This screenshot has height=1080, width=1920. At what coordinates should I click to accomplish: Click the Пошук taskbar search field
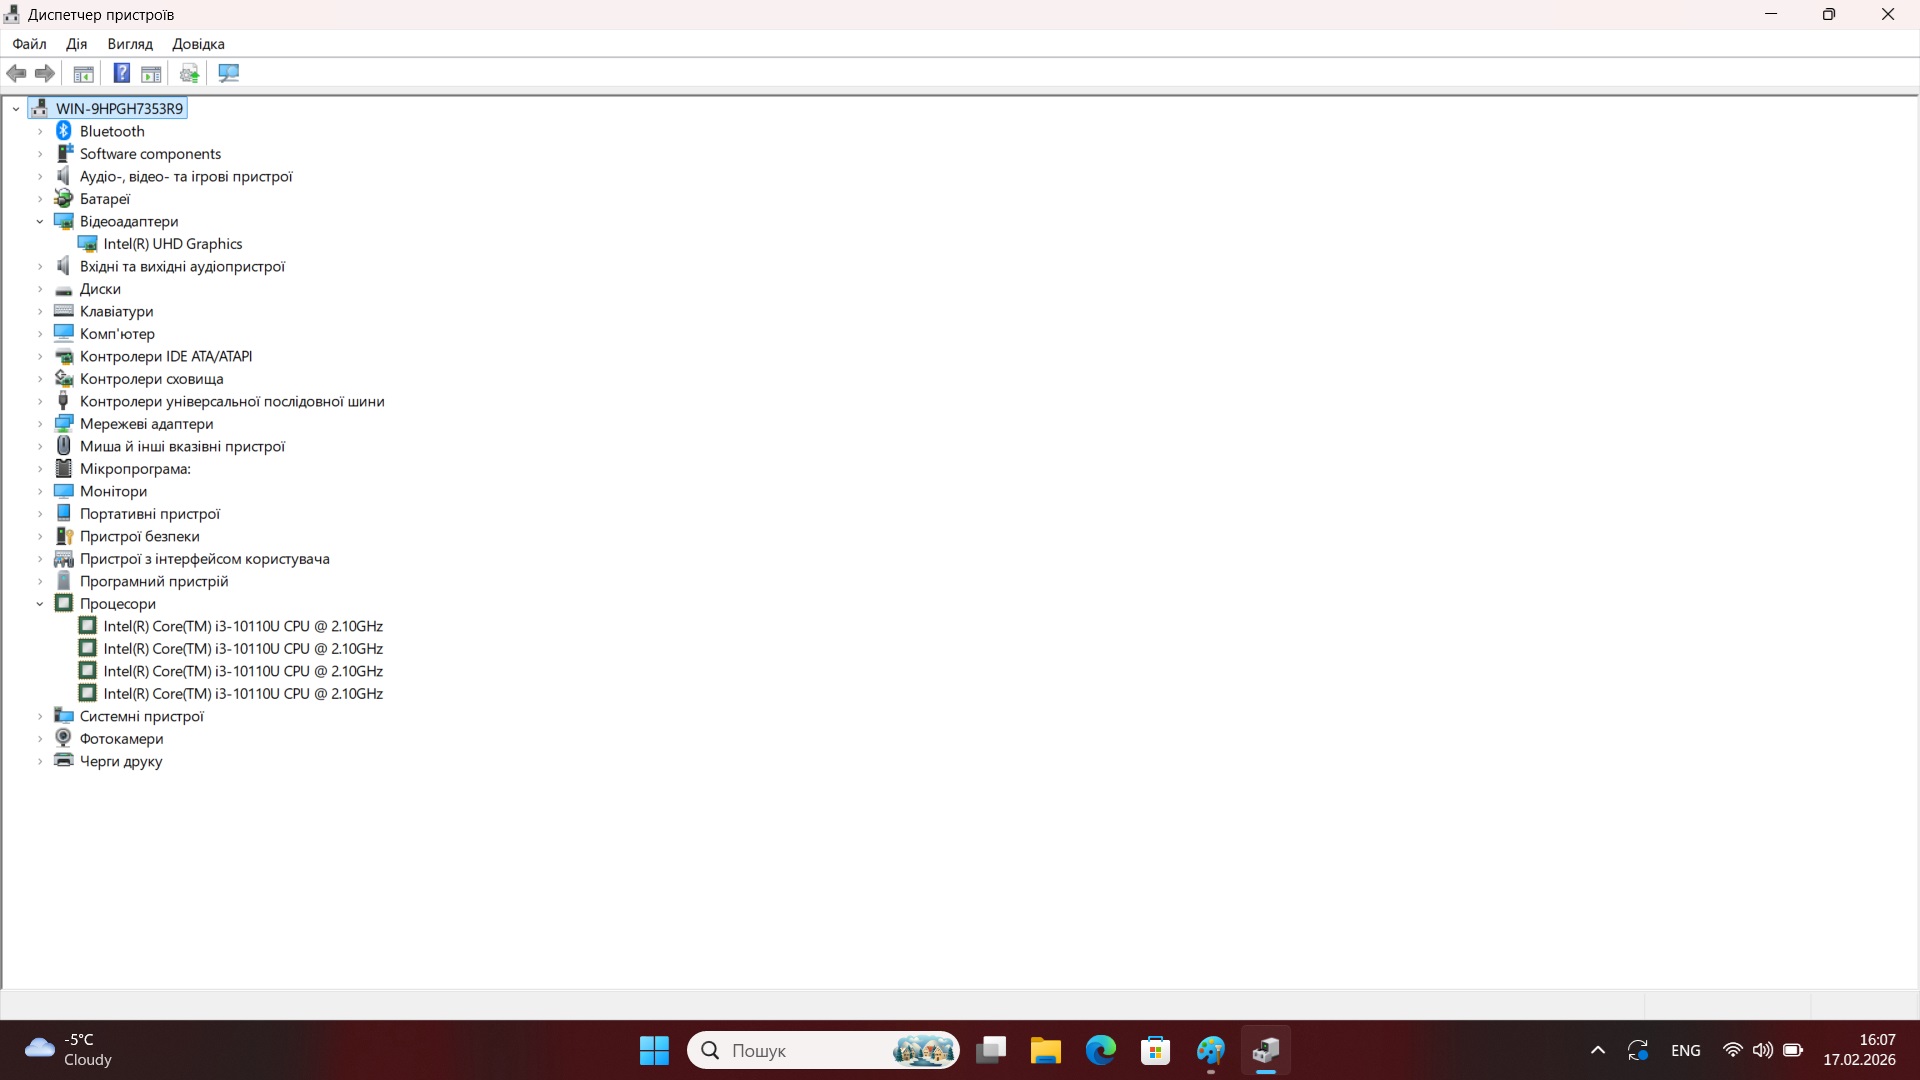(800, 1050)
